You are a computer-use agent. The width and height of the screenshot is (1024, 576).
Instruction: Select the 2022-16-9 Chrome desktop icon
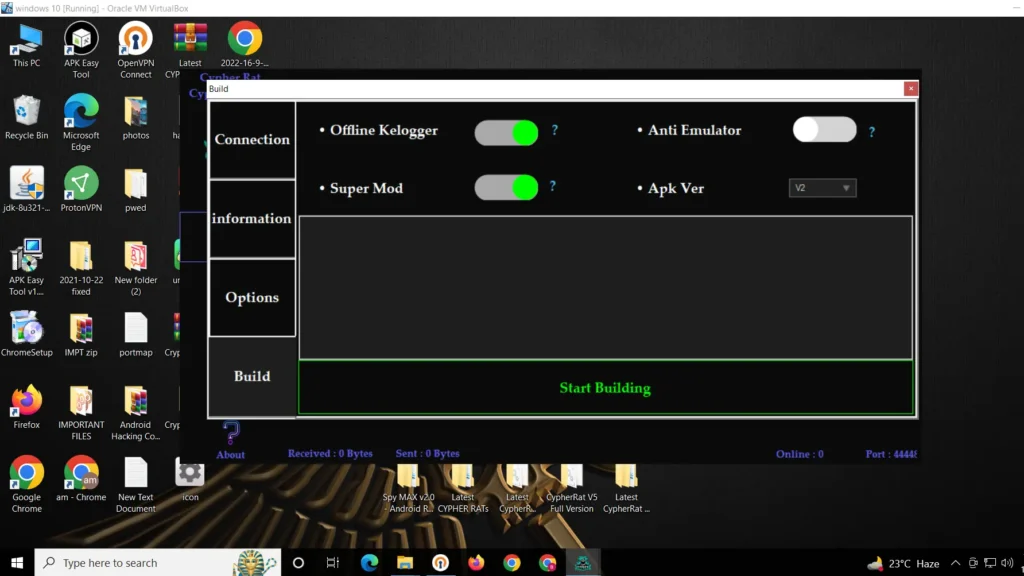(245, 44)
